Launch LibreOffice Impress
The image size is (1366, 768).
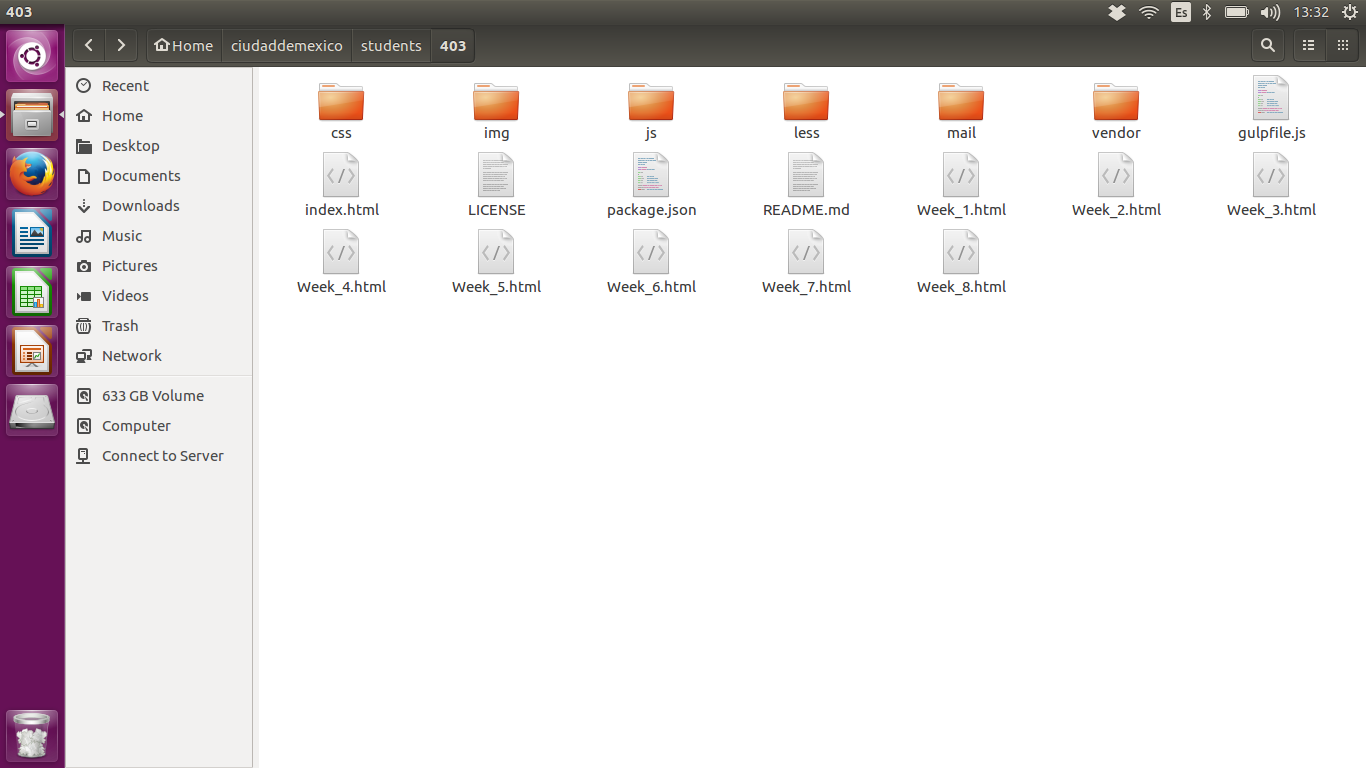[32, 351]
